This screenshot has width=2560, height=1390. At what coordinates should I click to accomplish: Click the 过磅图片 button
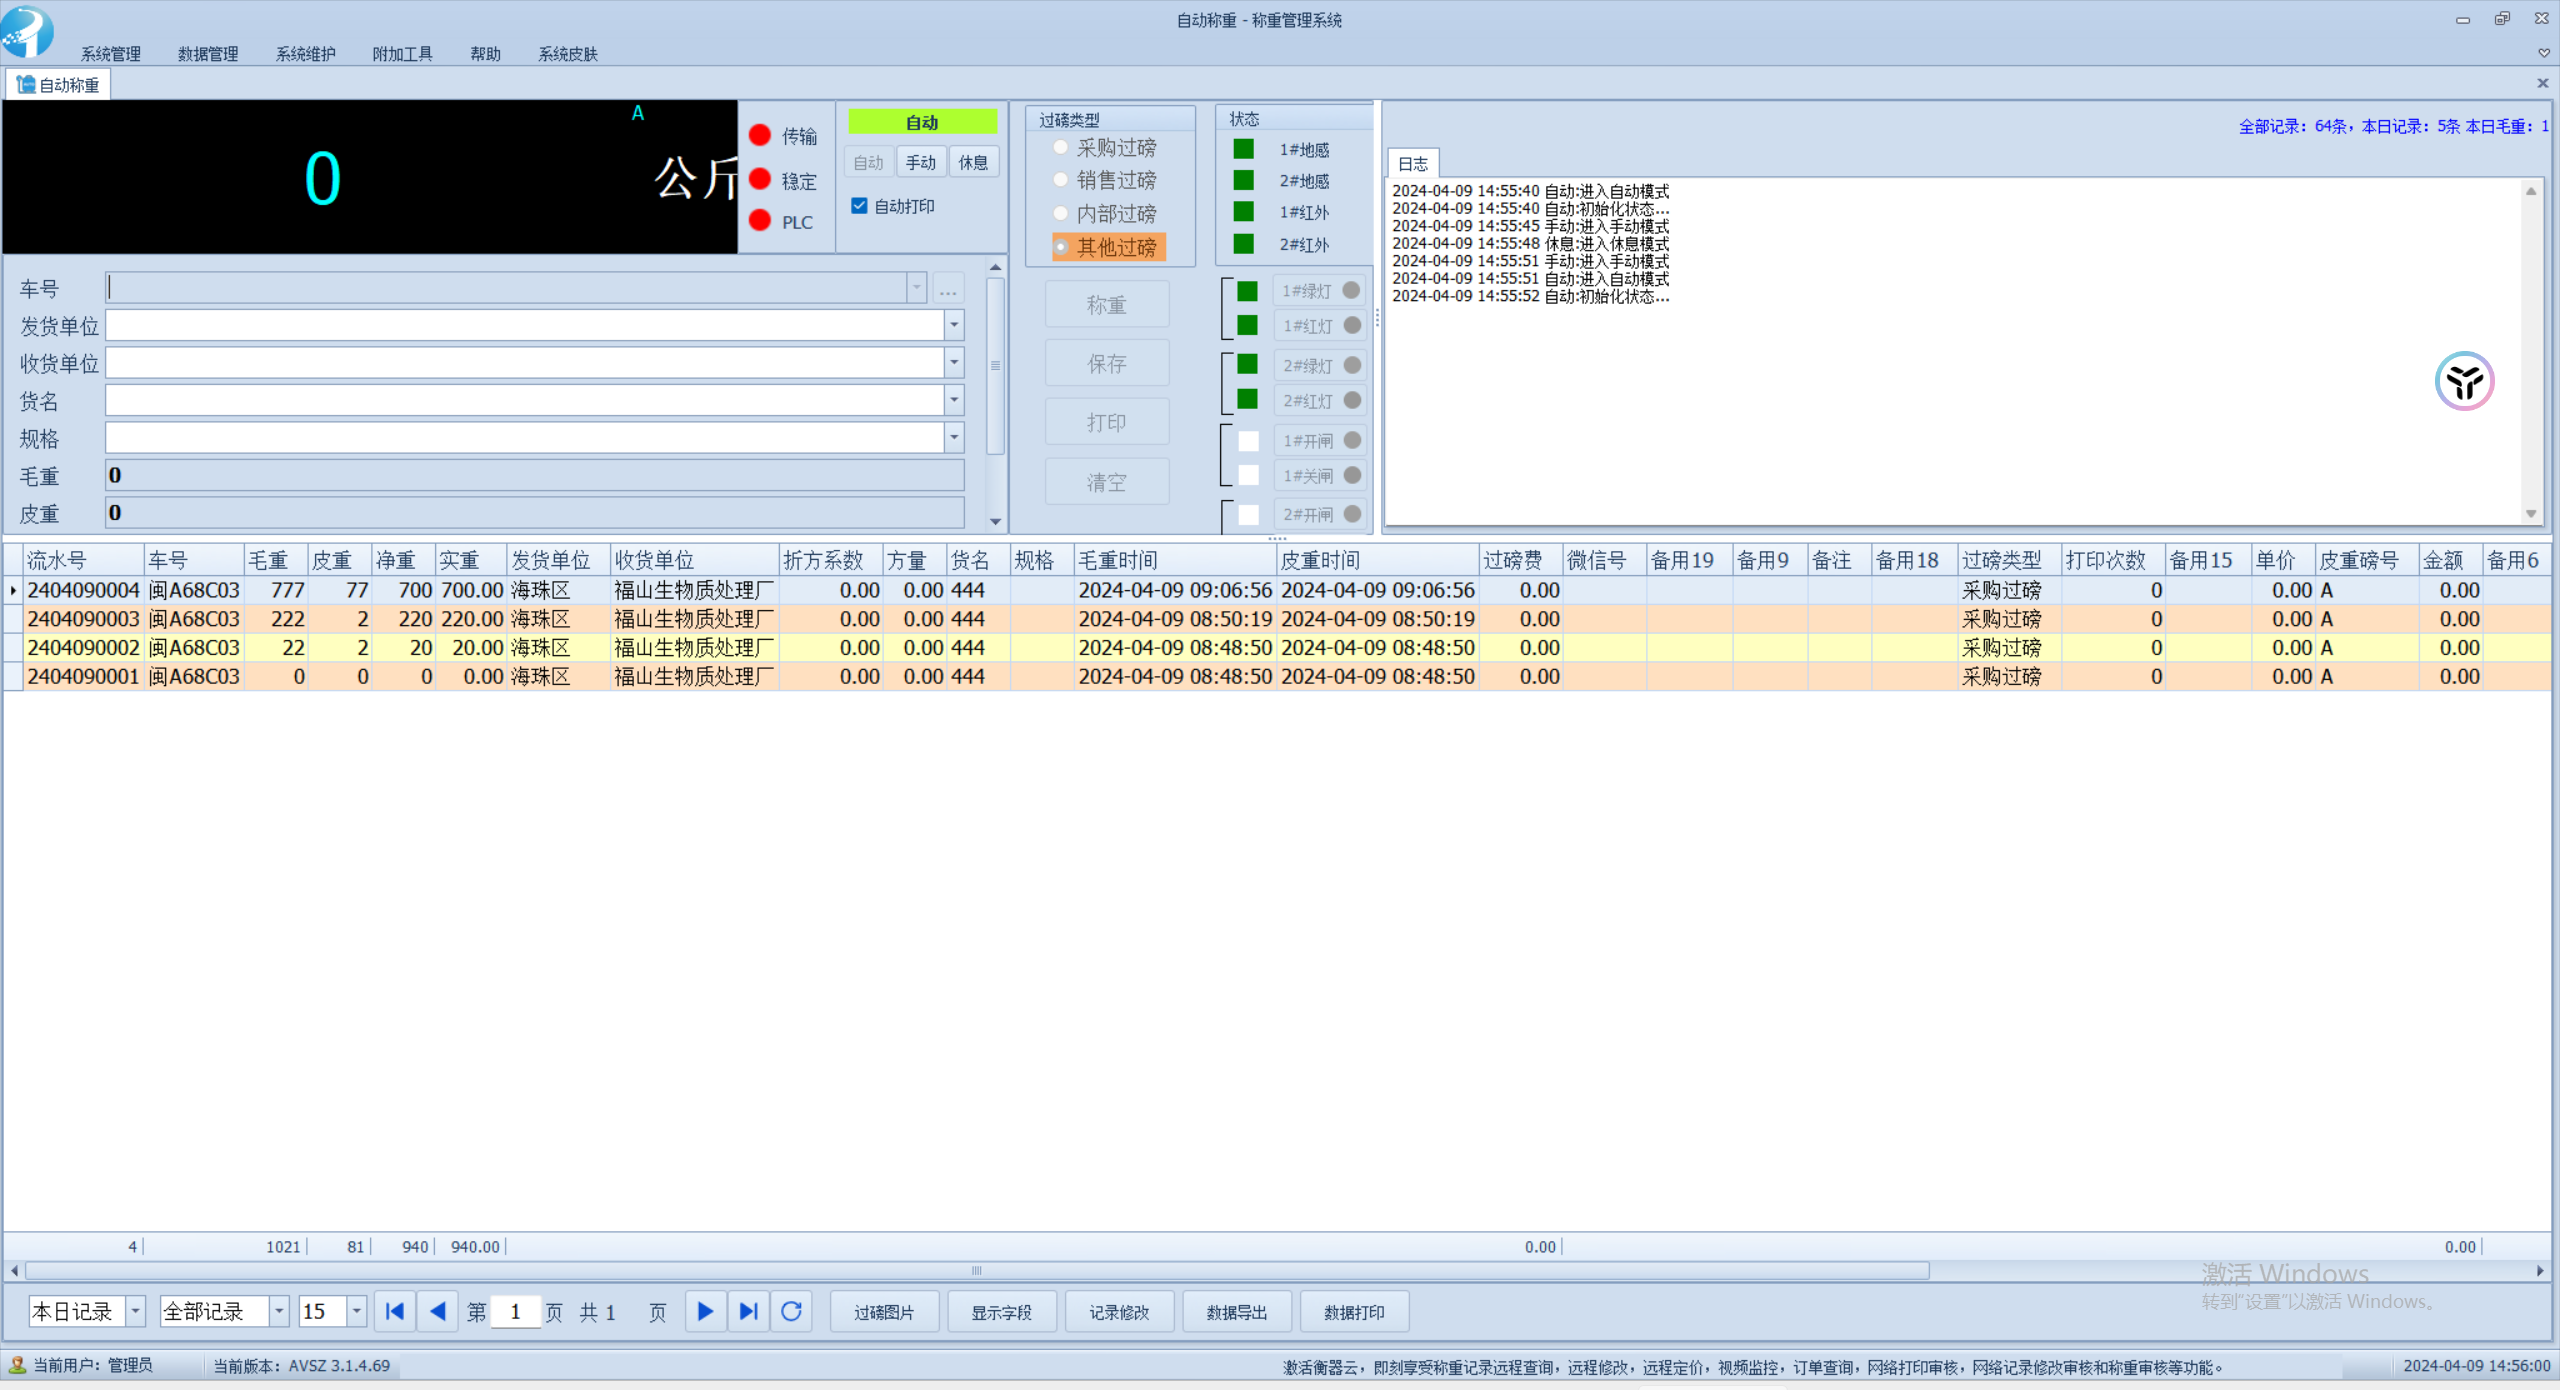click(x=884, y=1312)
